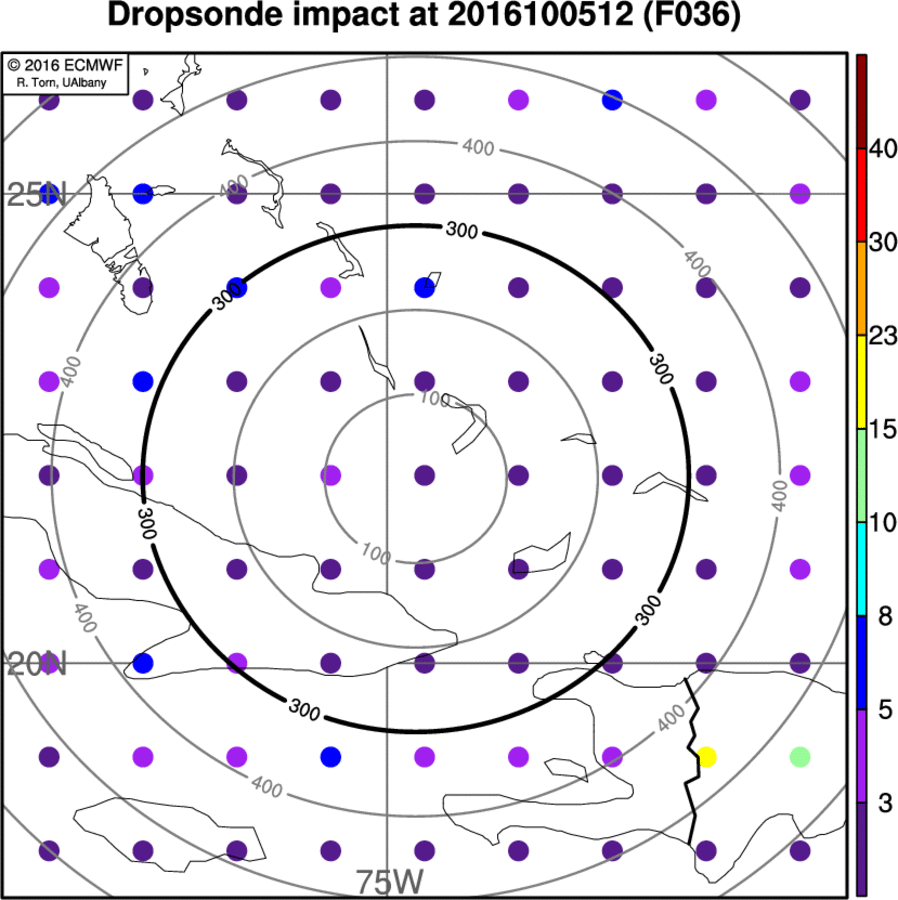
Task: Pick the bright purple colorbar segment between 3 and 5
Action: [x=862, y=756]
